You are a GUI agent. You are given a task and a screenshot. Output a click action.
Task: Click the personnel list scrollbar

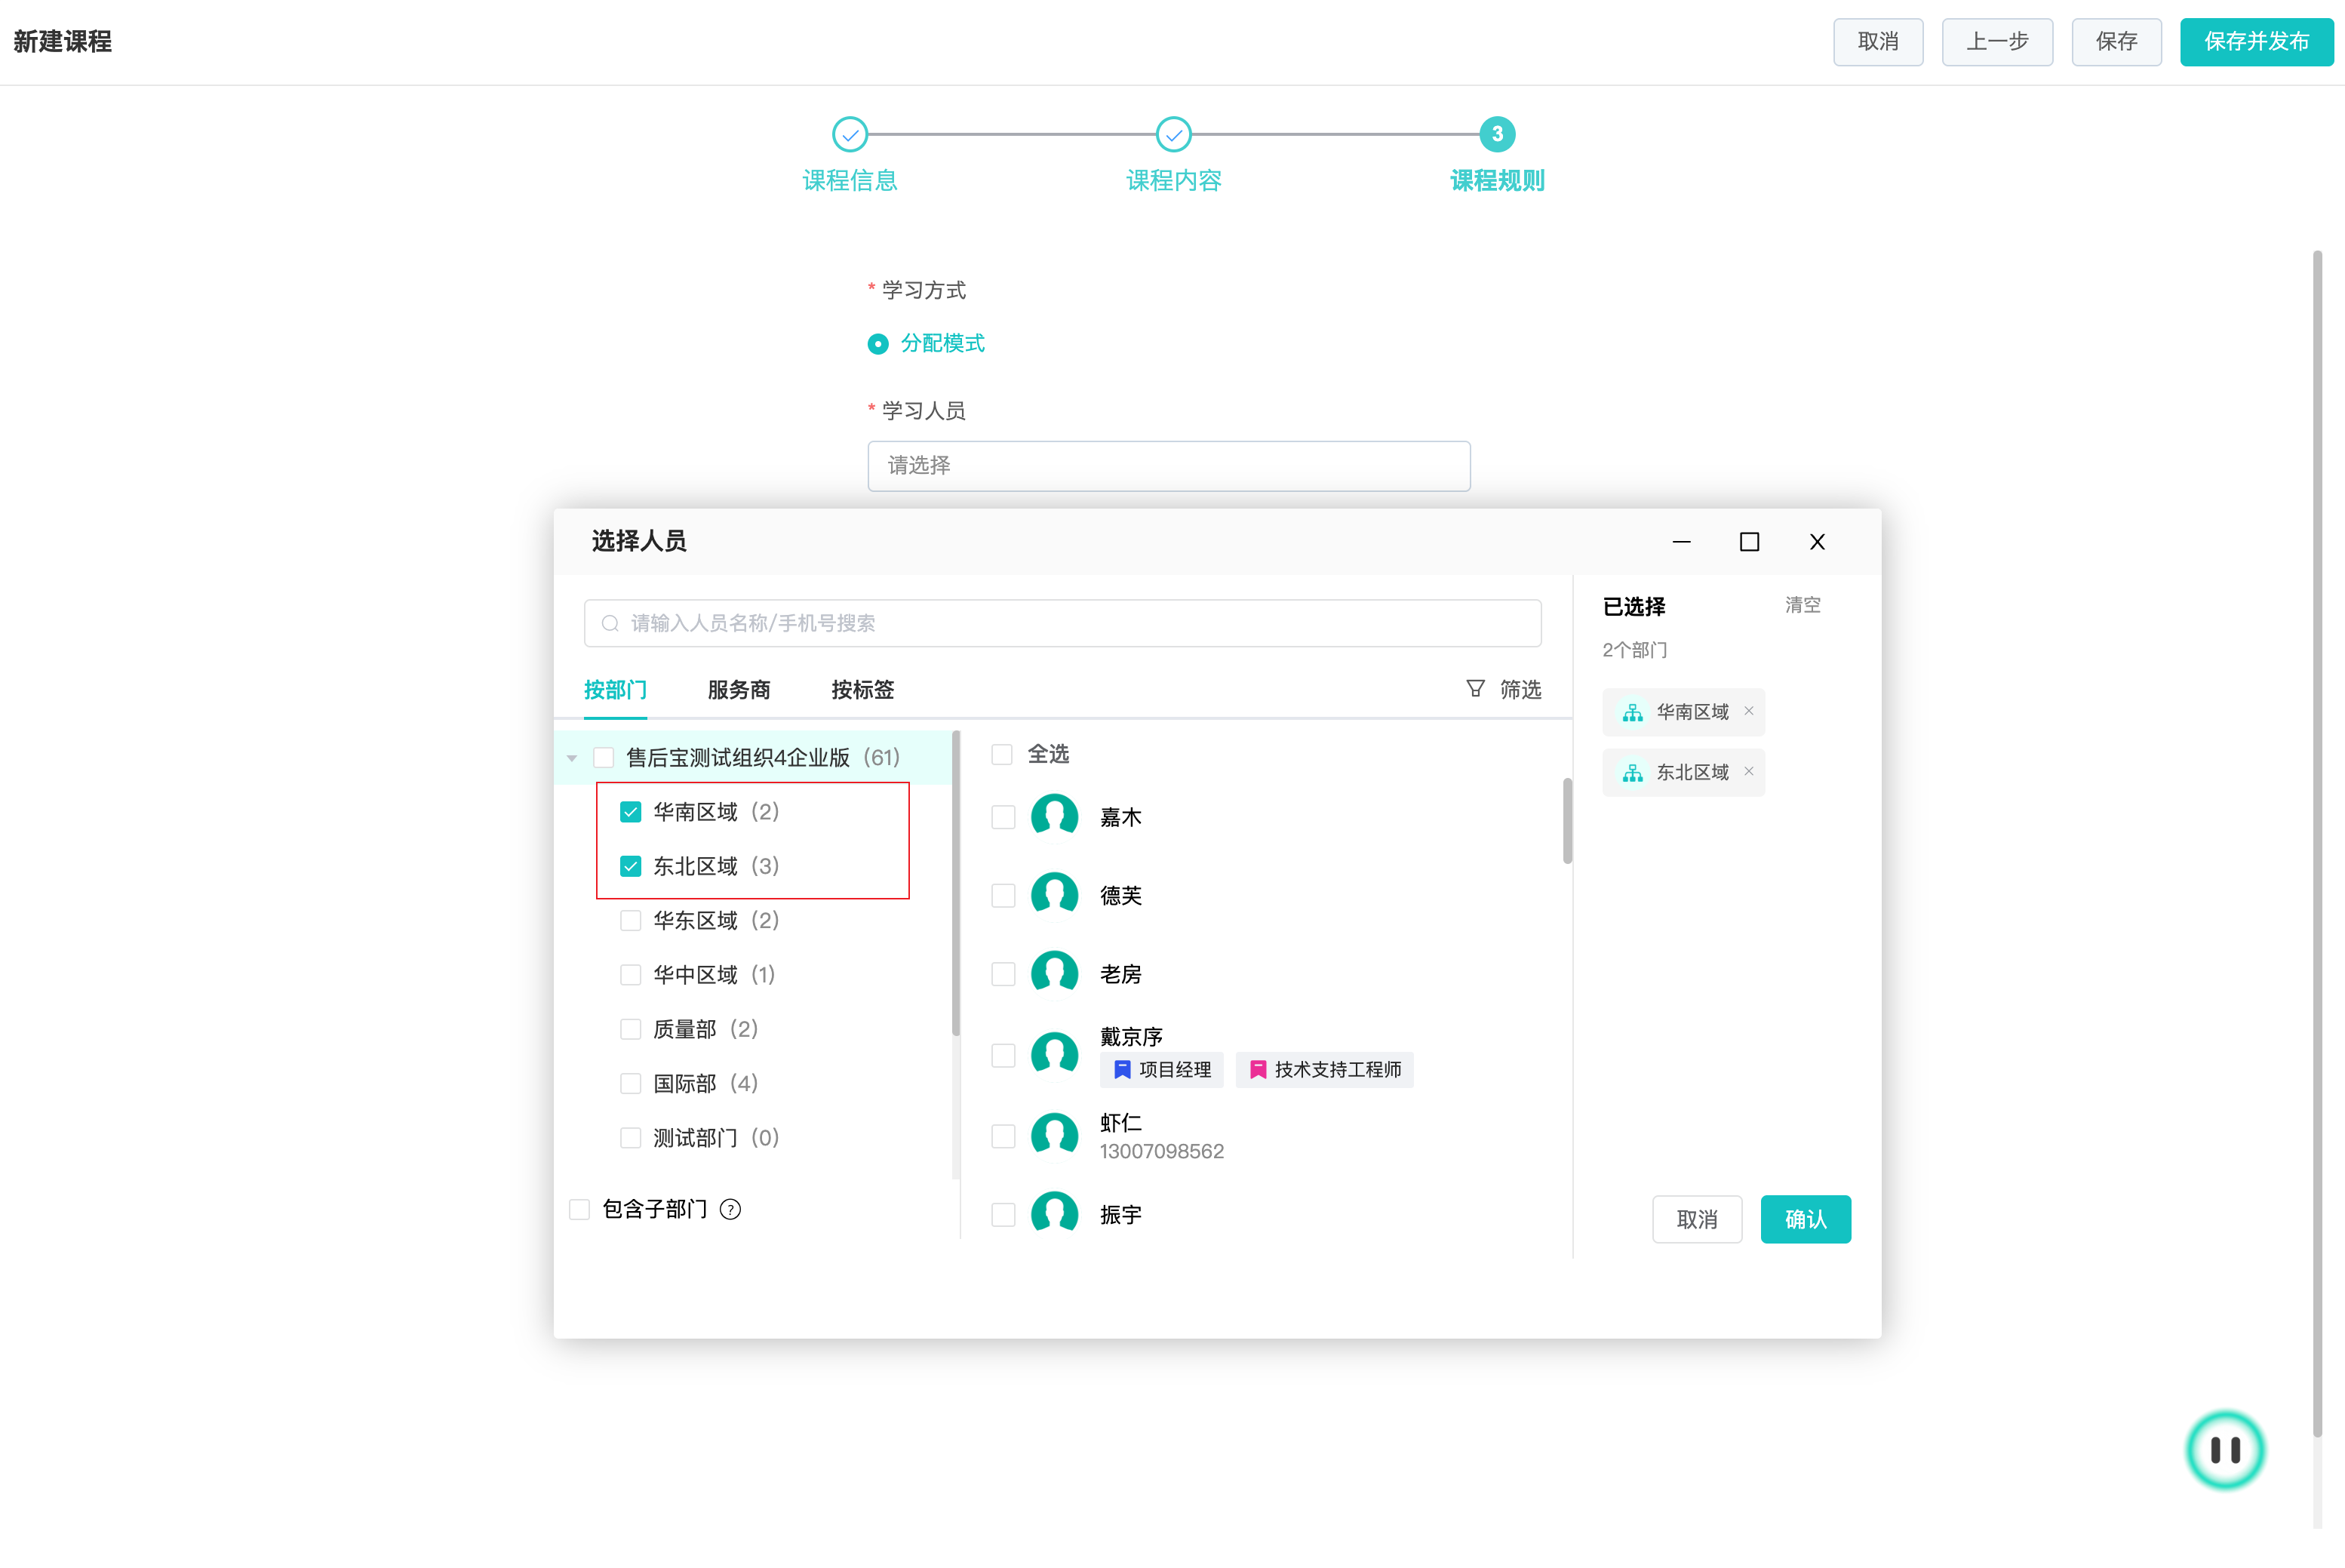[1566, 820]
